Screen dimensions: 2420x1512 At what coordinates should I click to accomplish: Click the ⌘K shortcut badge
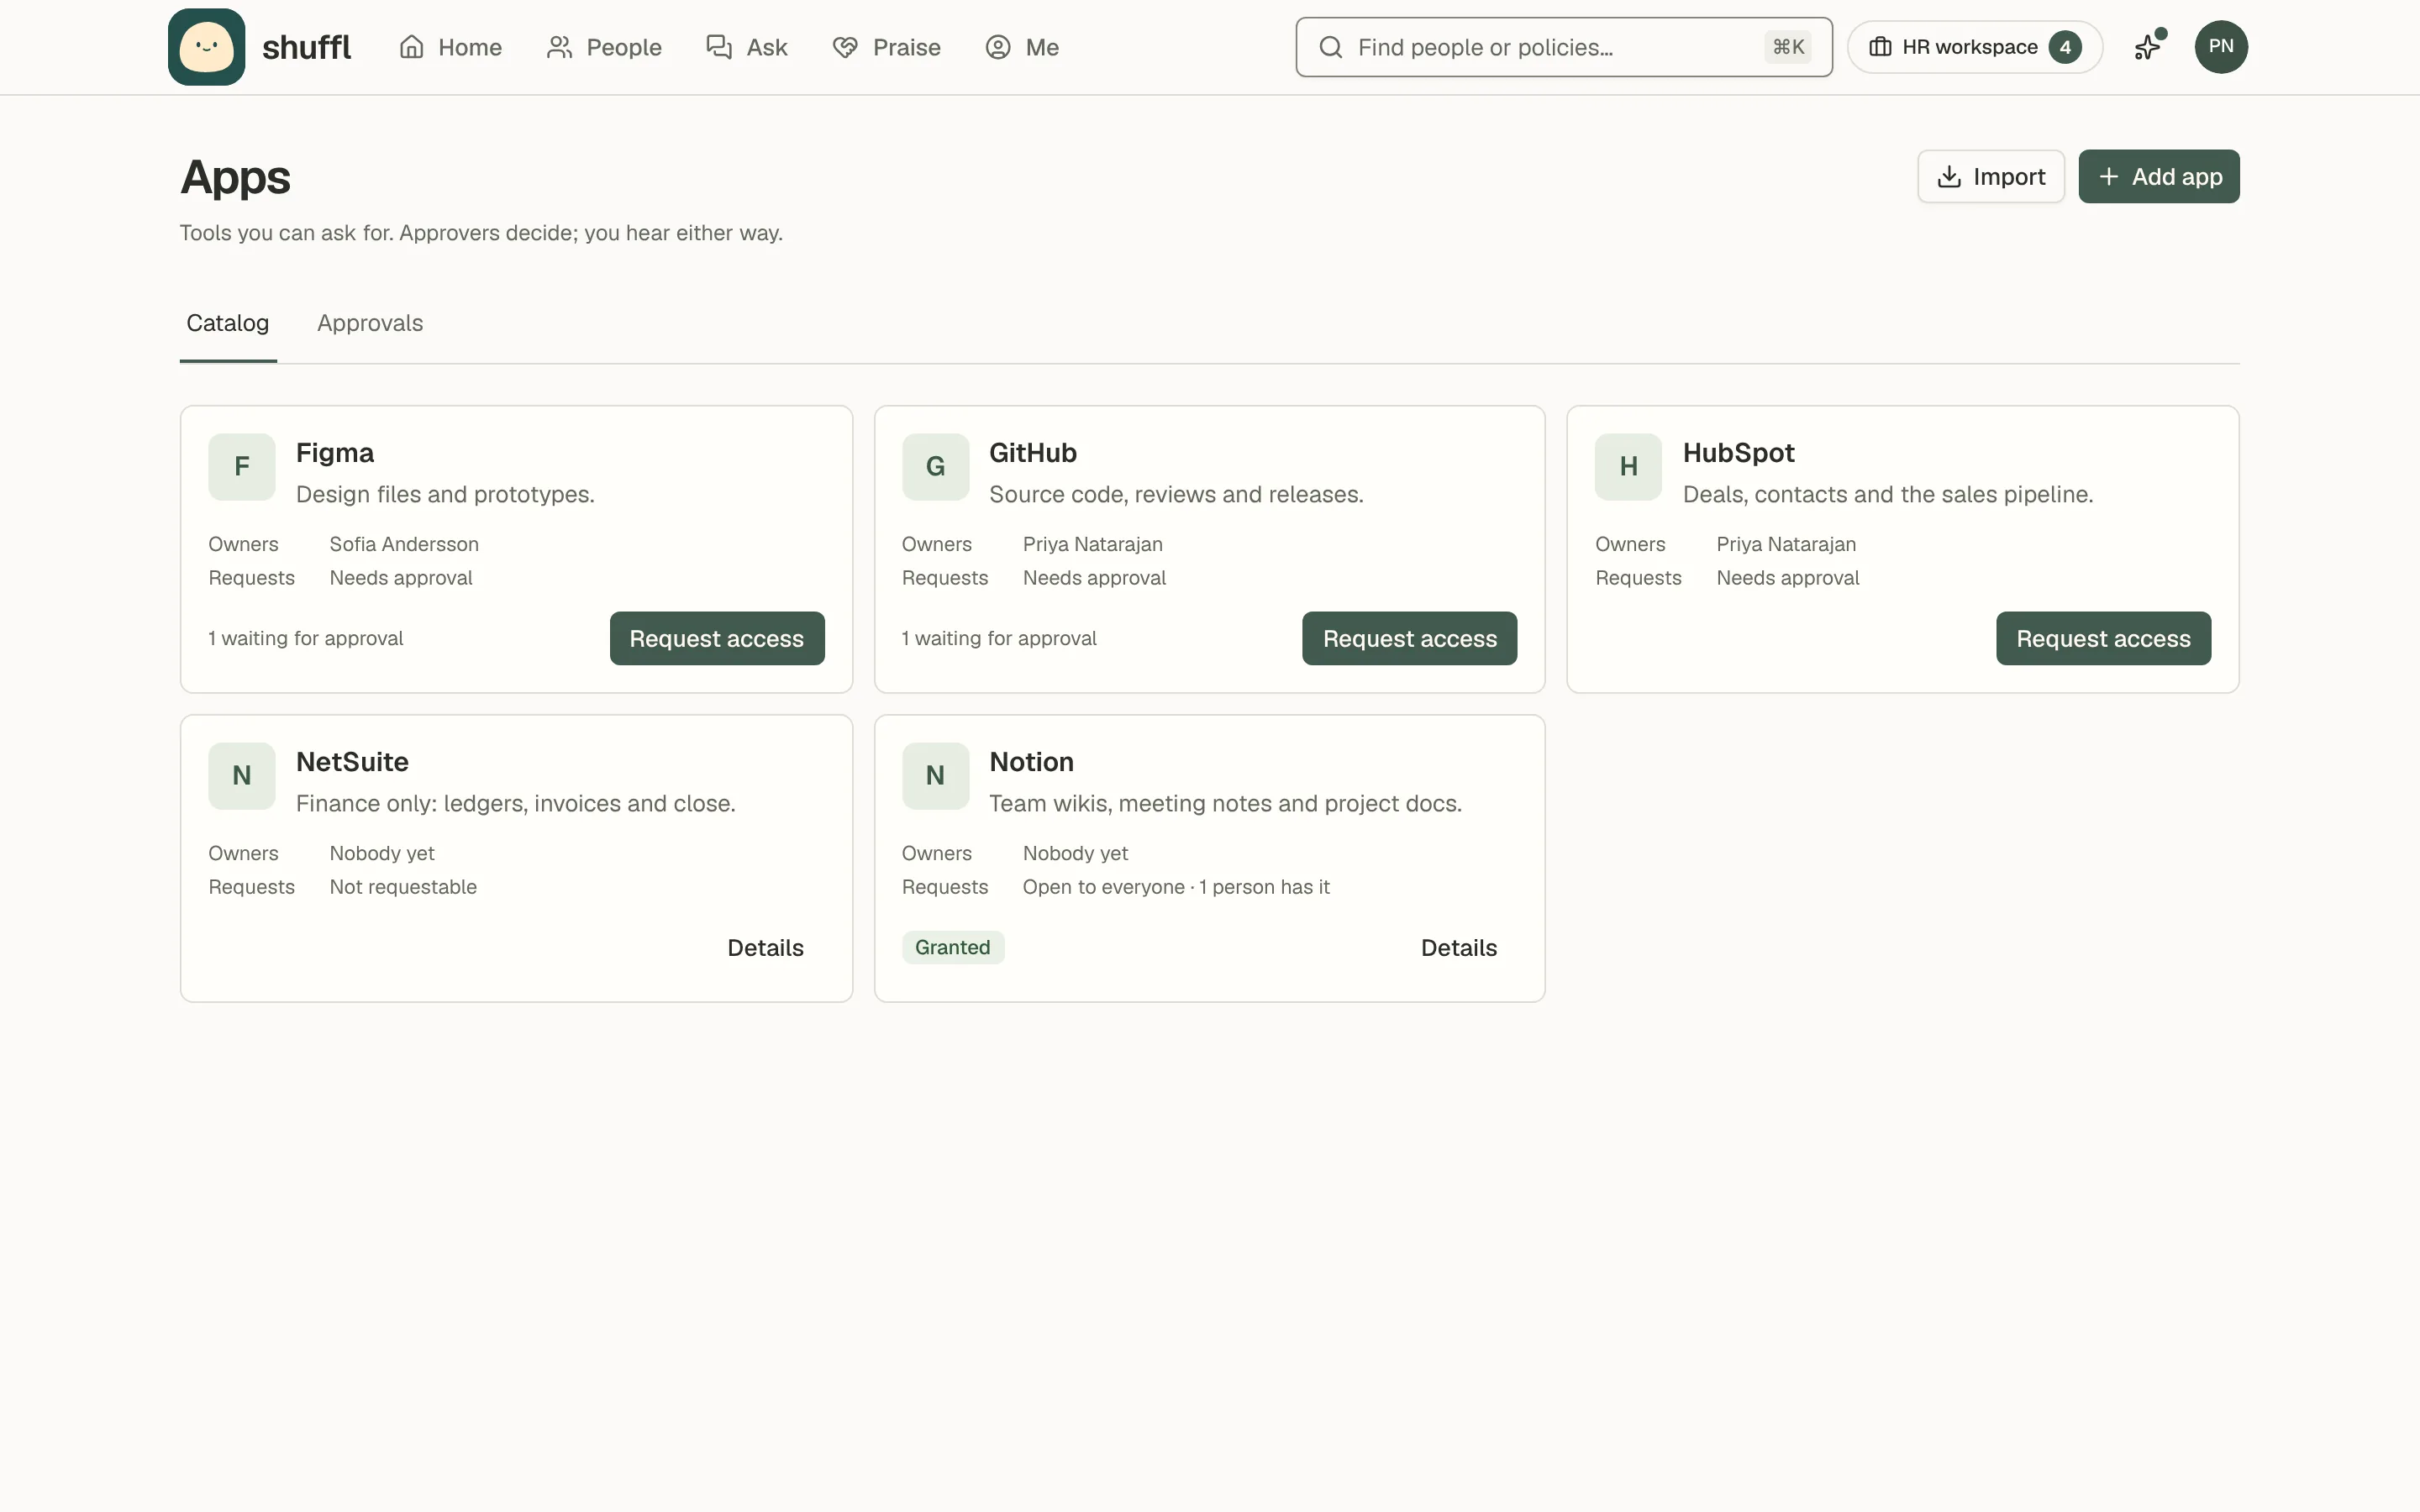(x=1788, y=47)
